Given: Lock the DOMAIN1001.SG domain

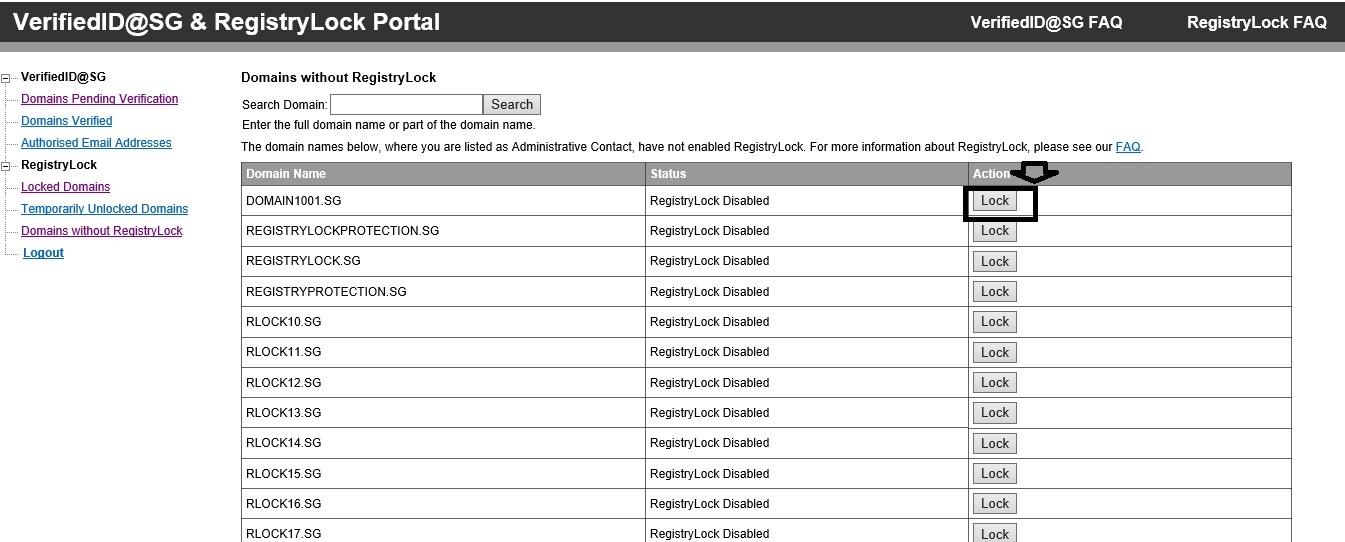Looking at the screenshot, I should (995, 200).
